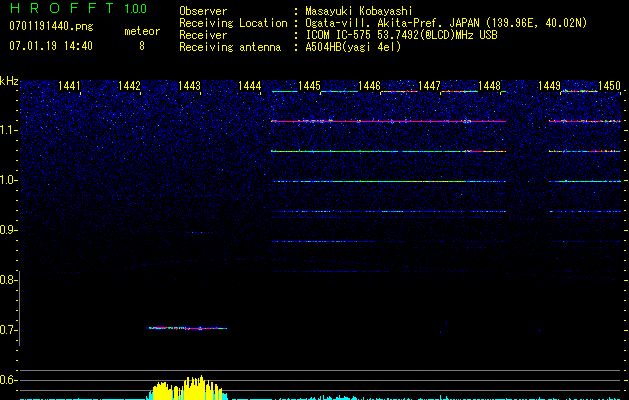Click the long green-red line just below 1.1 kHz
The image size is (629, 400).
pyautogui.click(x=388, y=151)
